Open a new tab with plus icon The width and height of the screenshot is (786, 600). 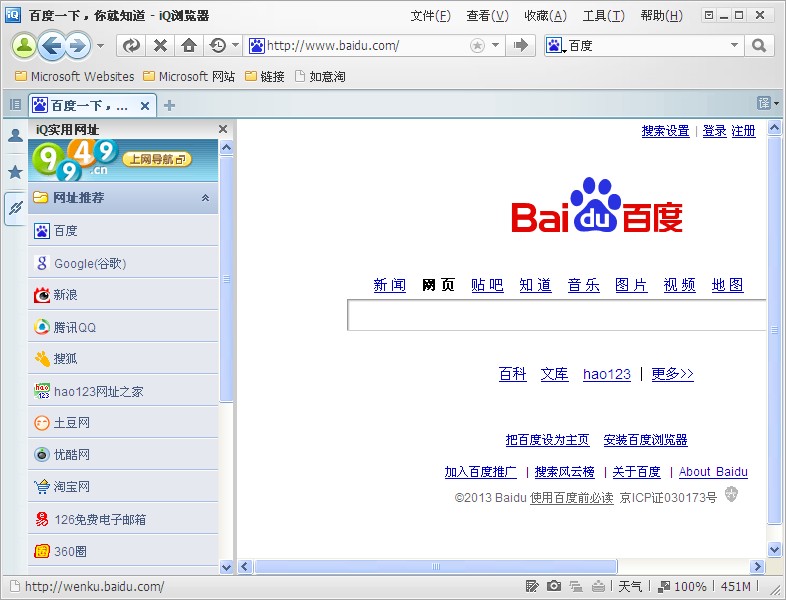click(169, 105)
